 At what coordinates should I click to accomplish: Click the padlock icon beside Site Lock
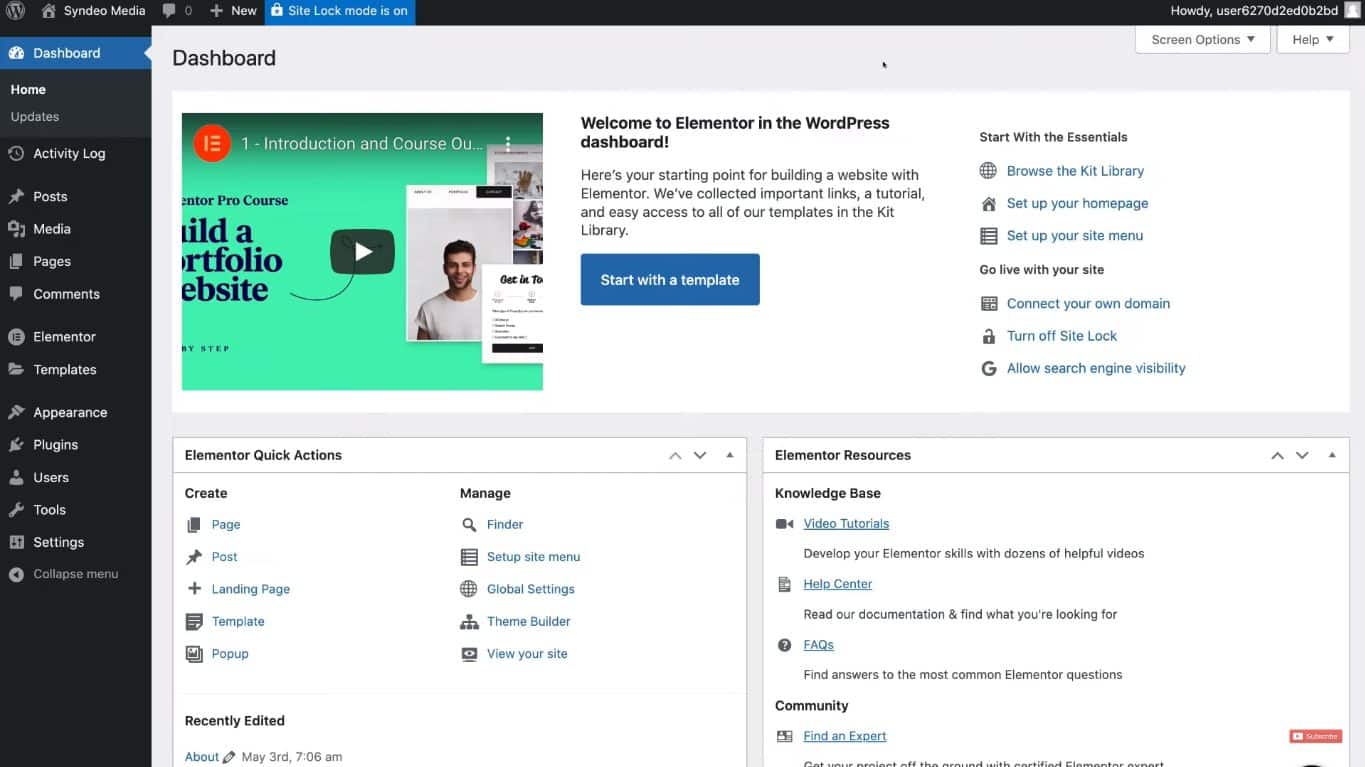pyautogui.click(x=988, y=336)
